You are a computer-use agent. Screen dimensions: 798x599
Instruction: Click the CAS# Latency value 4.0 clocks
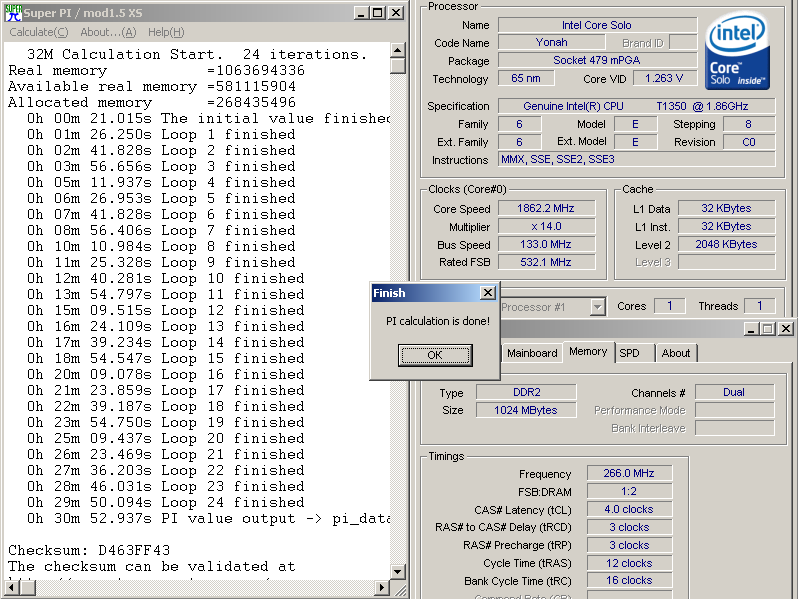point(630,509)
